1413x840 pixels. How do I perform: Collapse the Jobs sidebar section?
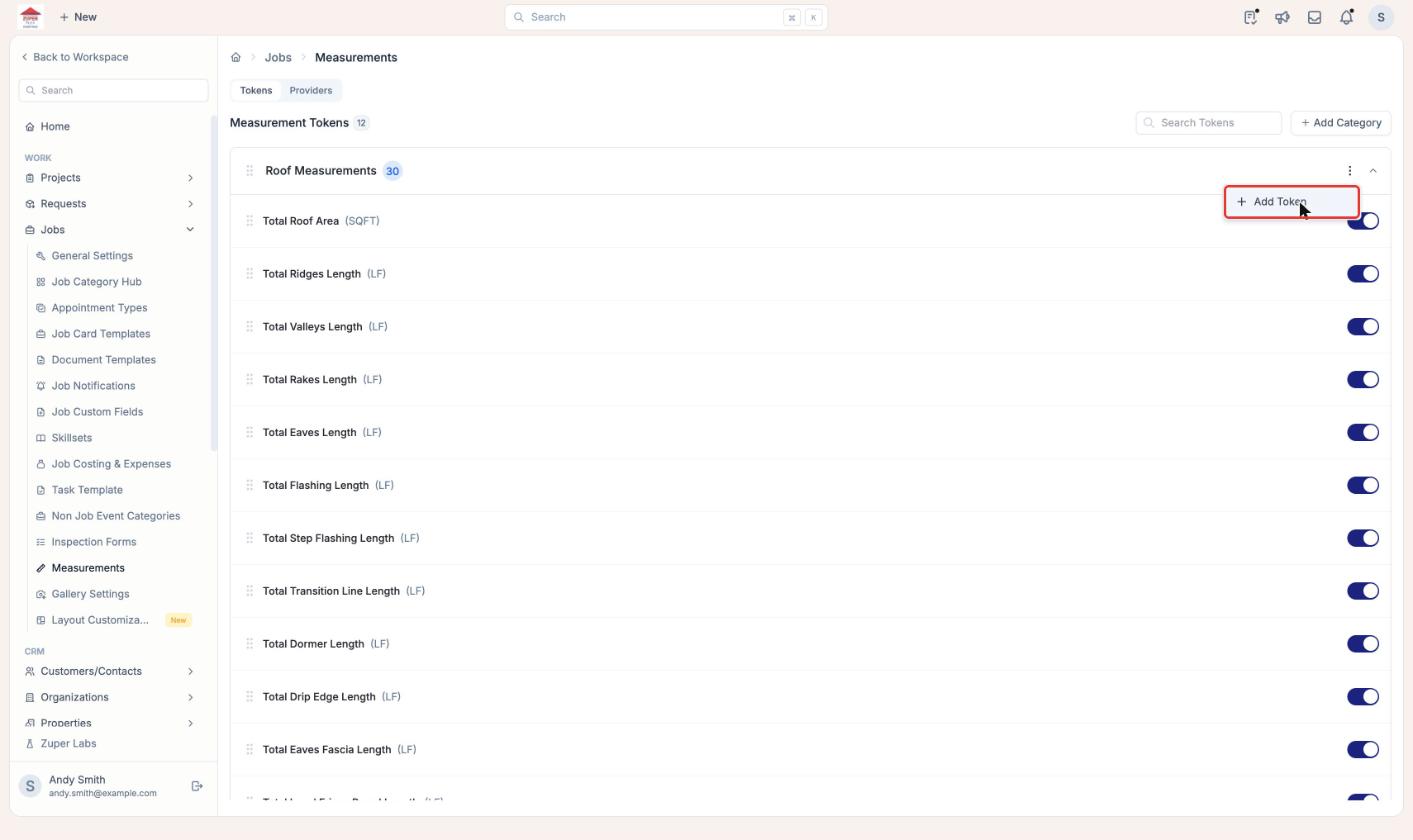[x=190, y=230]
